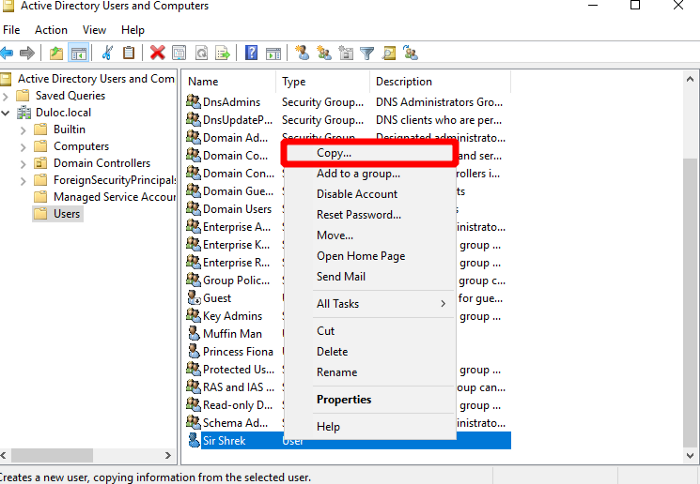Viewport: 700px width, 484px height.
Task: Select Rename in context menu
Action: (x=370, y=372)
